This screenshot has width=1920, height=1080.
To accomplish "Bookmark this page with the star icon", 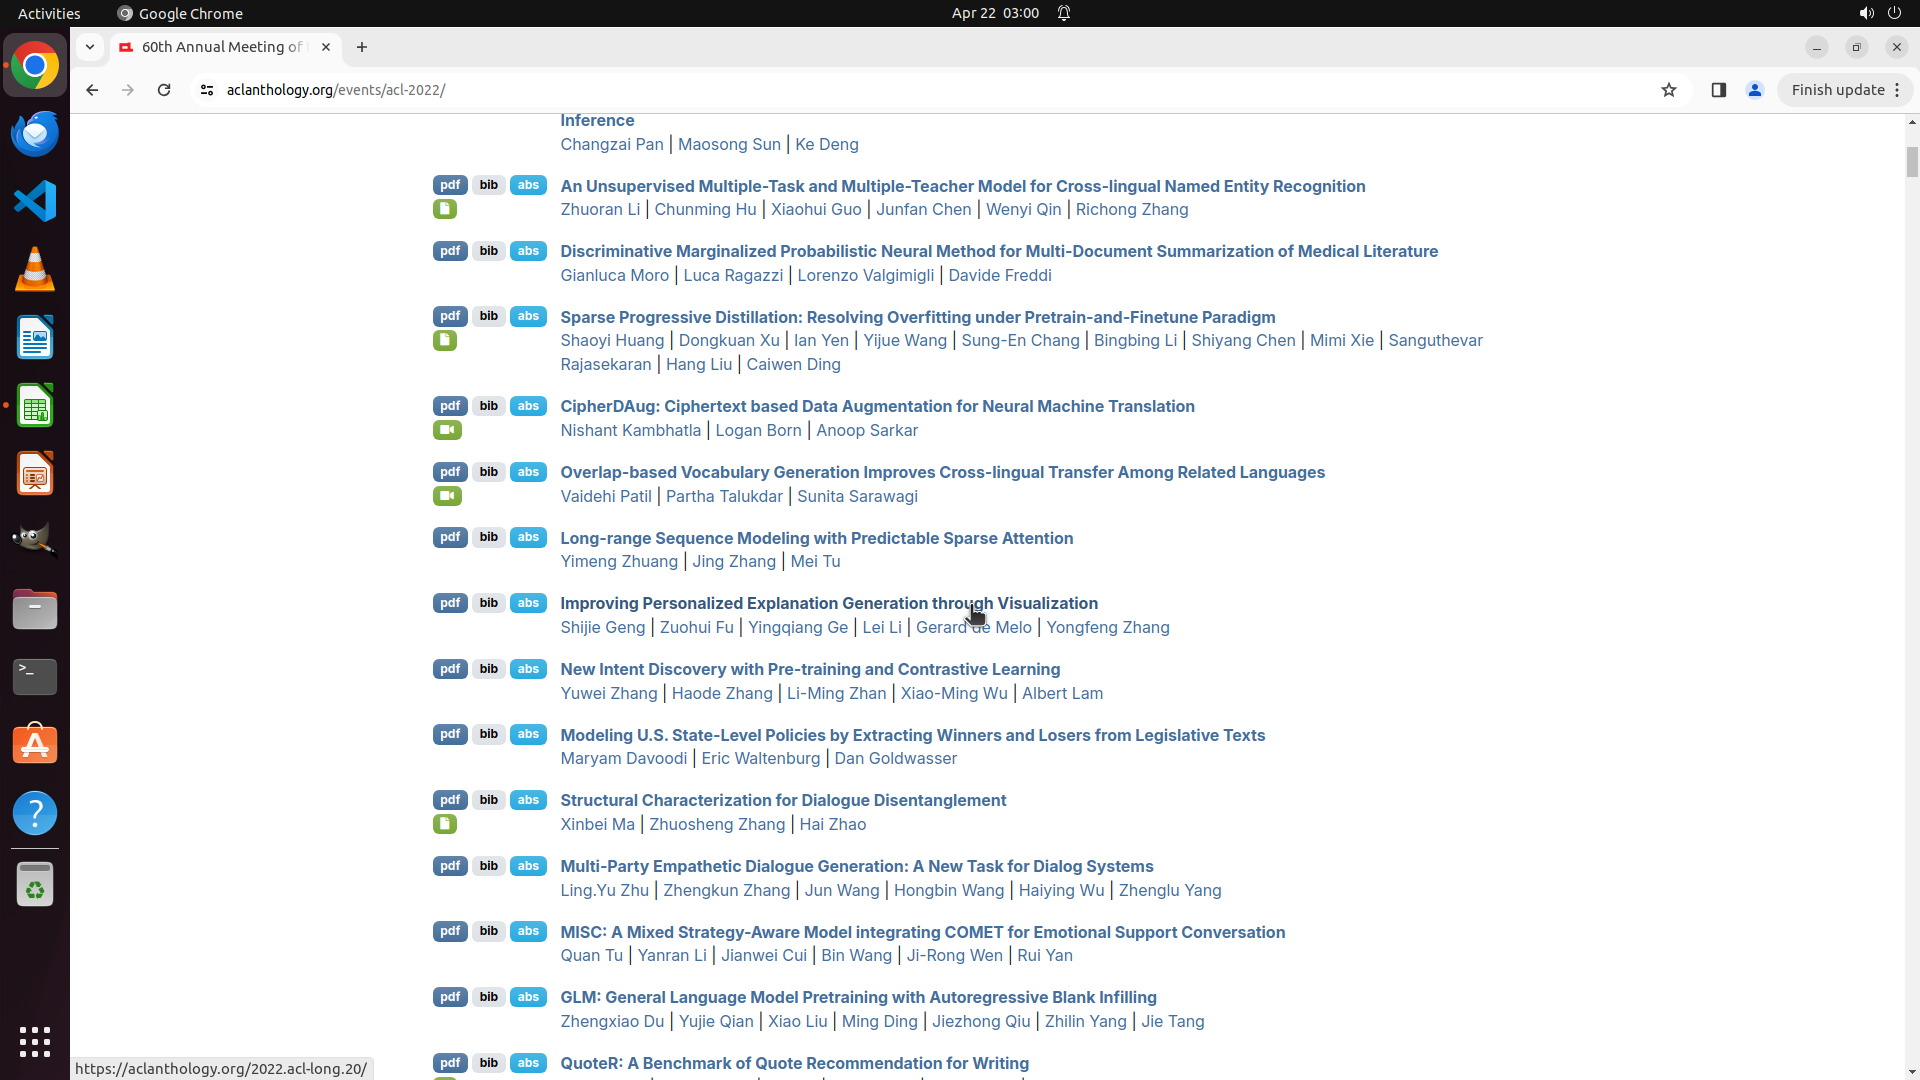I will (x=1668, y=90).
